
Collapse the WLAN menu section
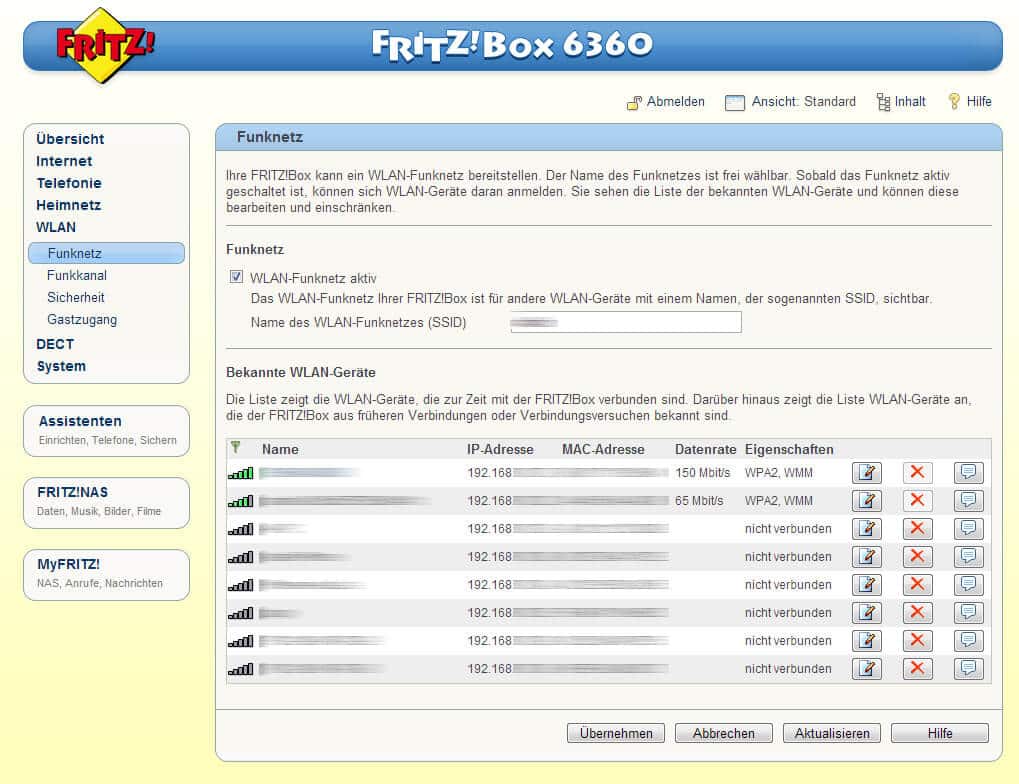56,228
